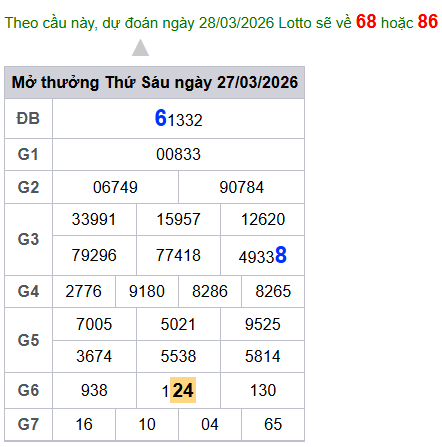Click the G1 row label
The image size is (442, 447).
[28, 154]
